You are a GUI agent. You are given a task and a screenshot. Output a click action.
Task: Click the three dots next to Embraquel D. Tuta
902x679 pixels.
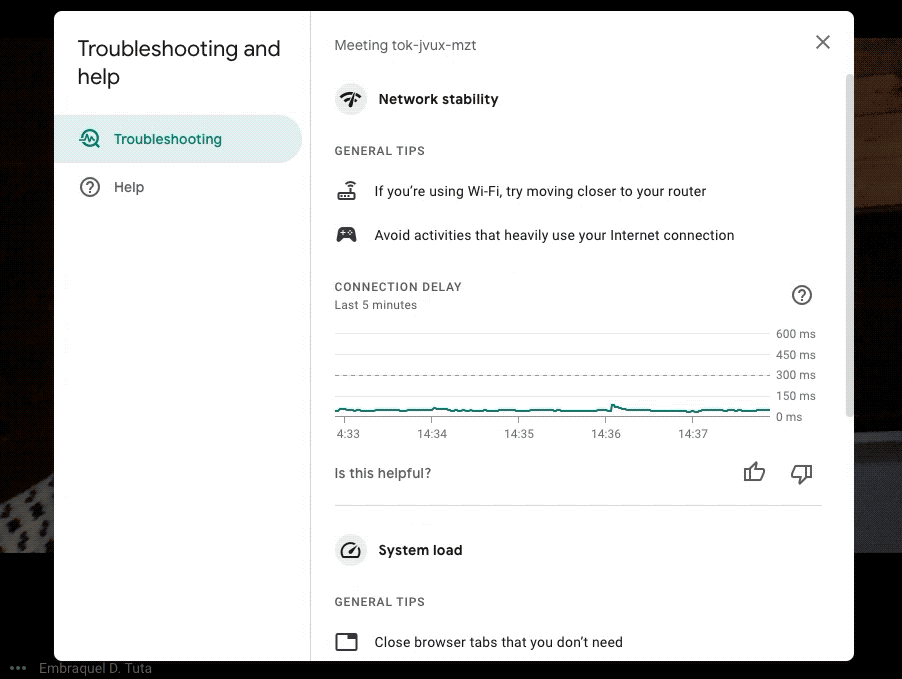point(18,668)
